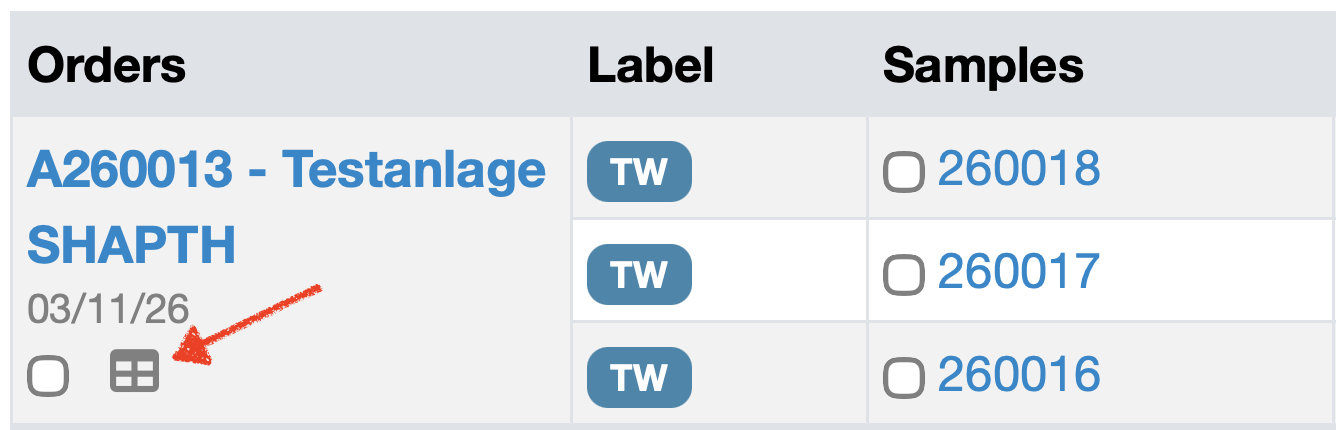
Task: Click the Orders column header
Action: point(107,66)
